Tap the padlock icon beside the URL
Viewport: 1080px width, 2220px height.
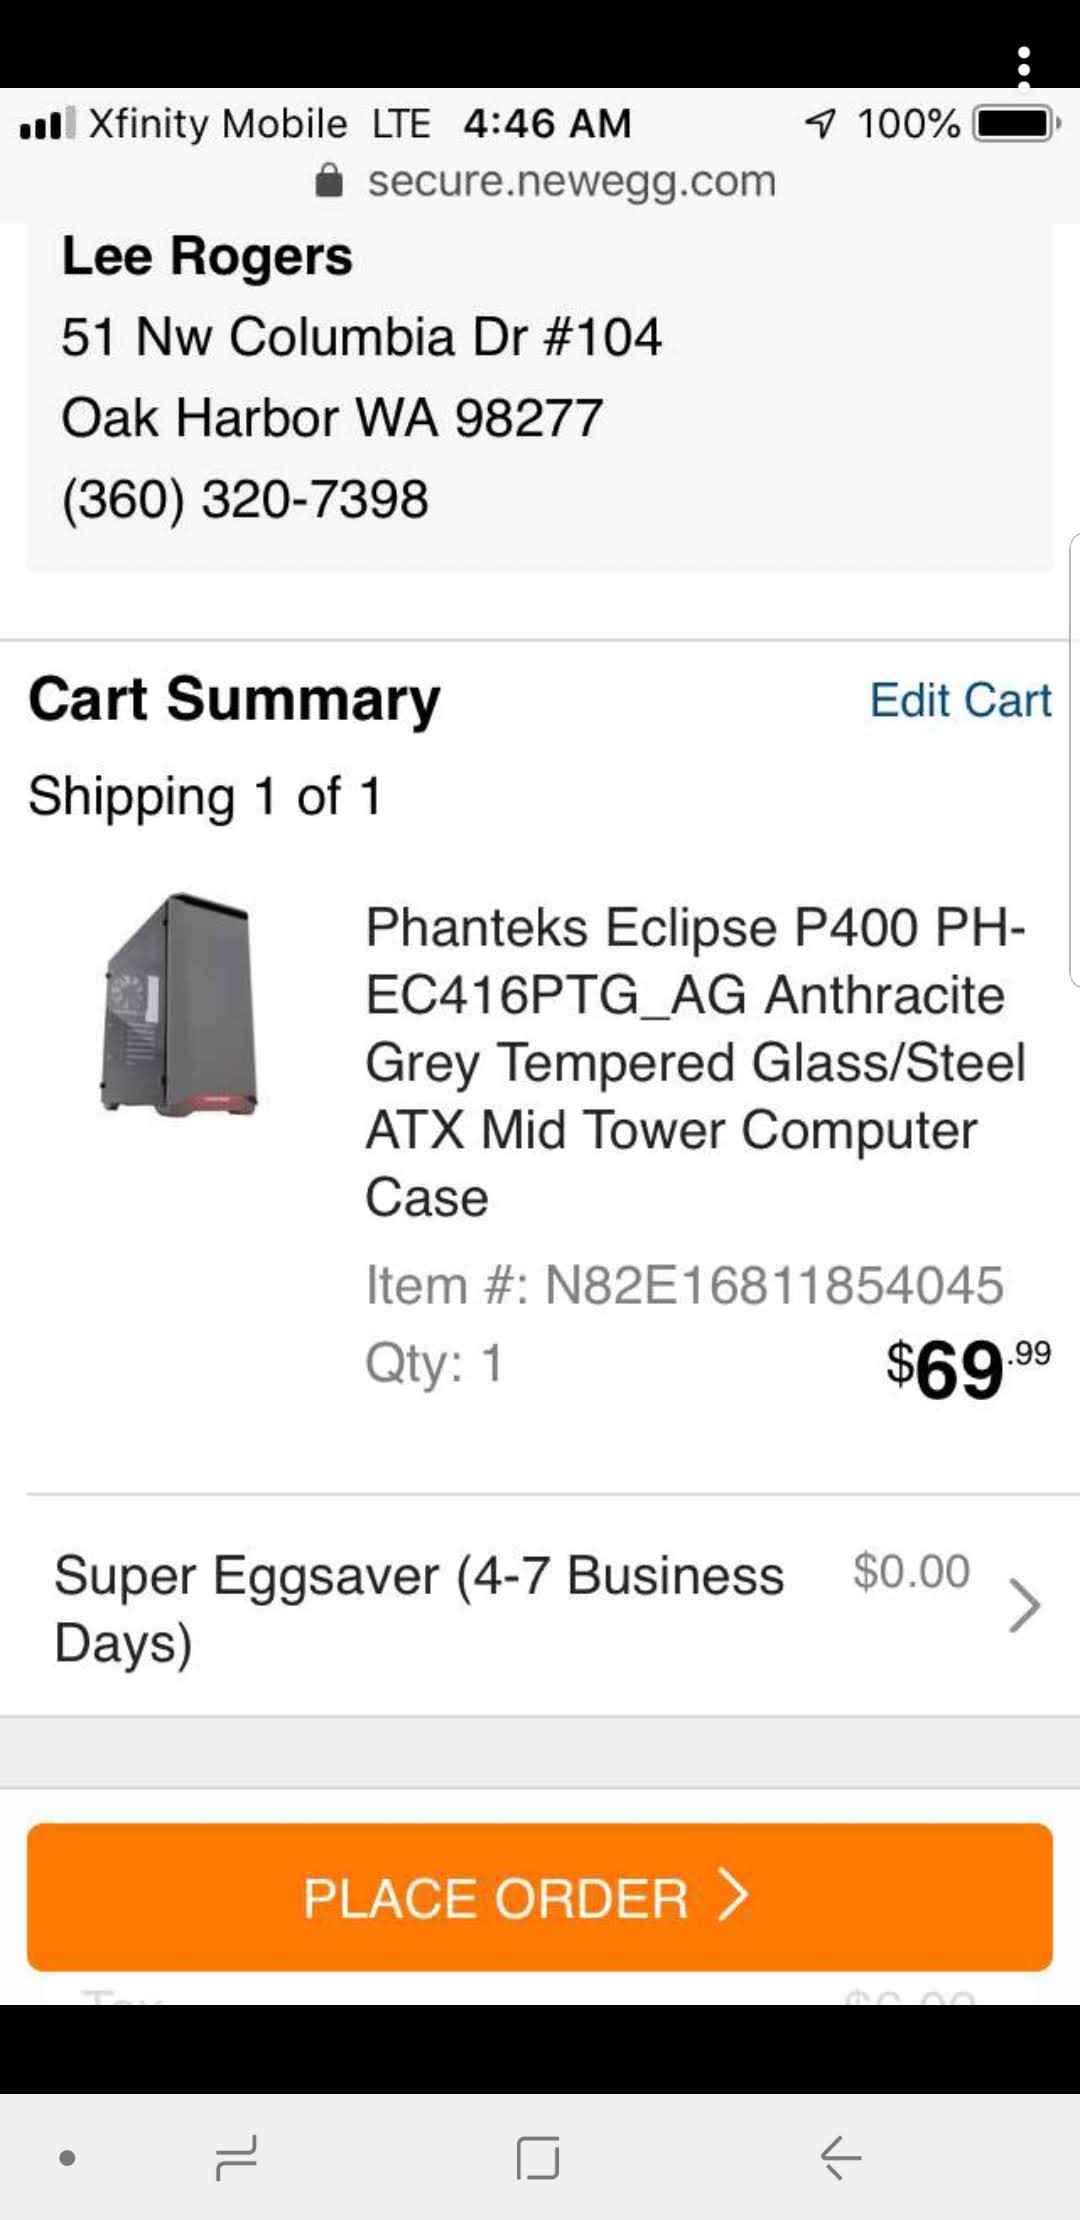[x=329, y=181]
